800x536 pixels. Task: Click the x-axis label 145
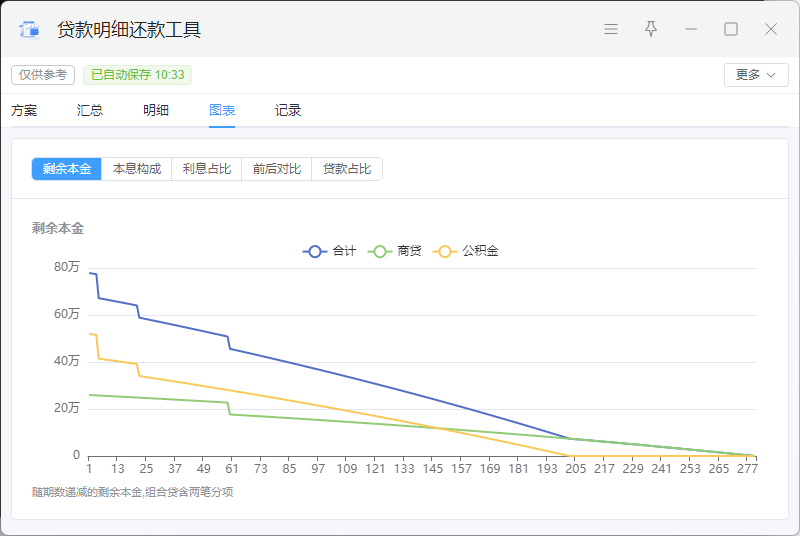[x=432, y=468]
